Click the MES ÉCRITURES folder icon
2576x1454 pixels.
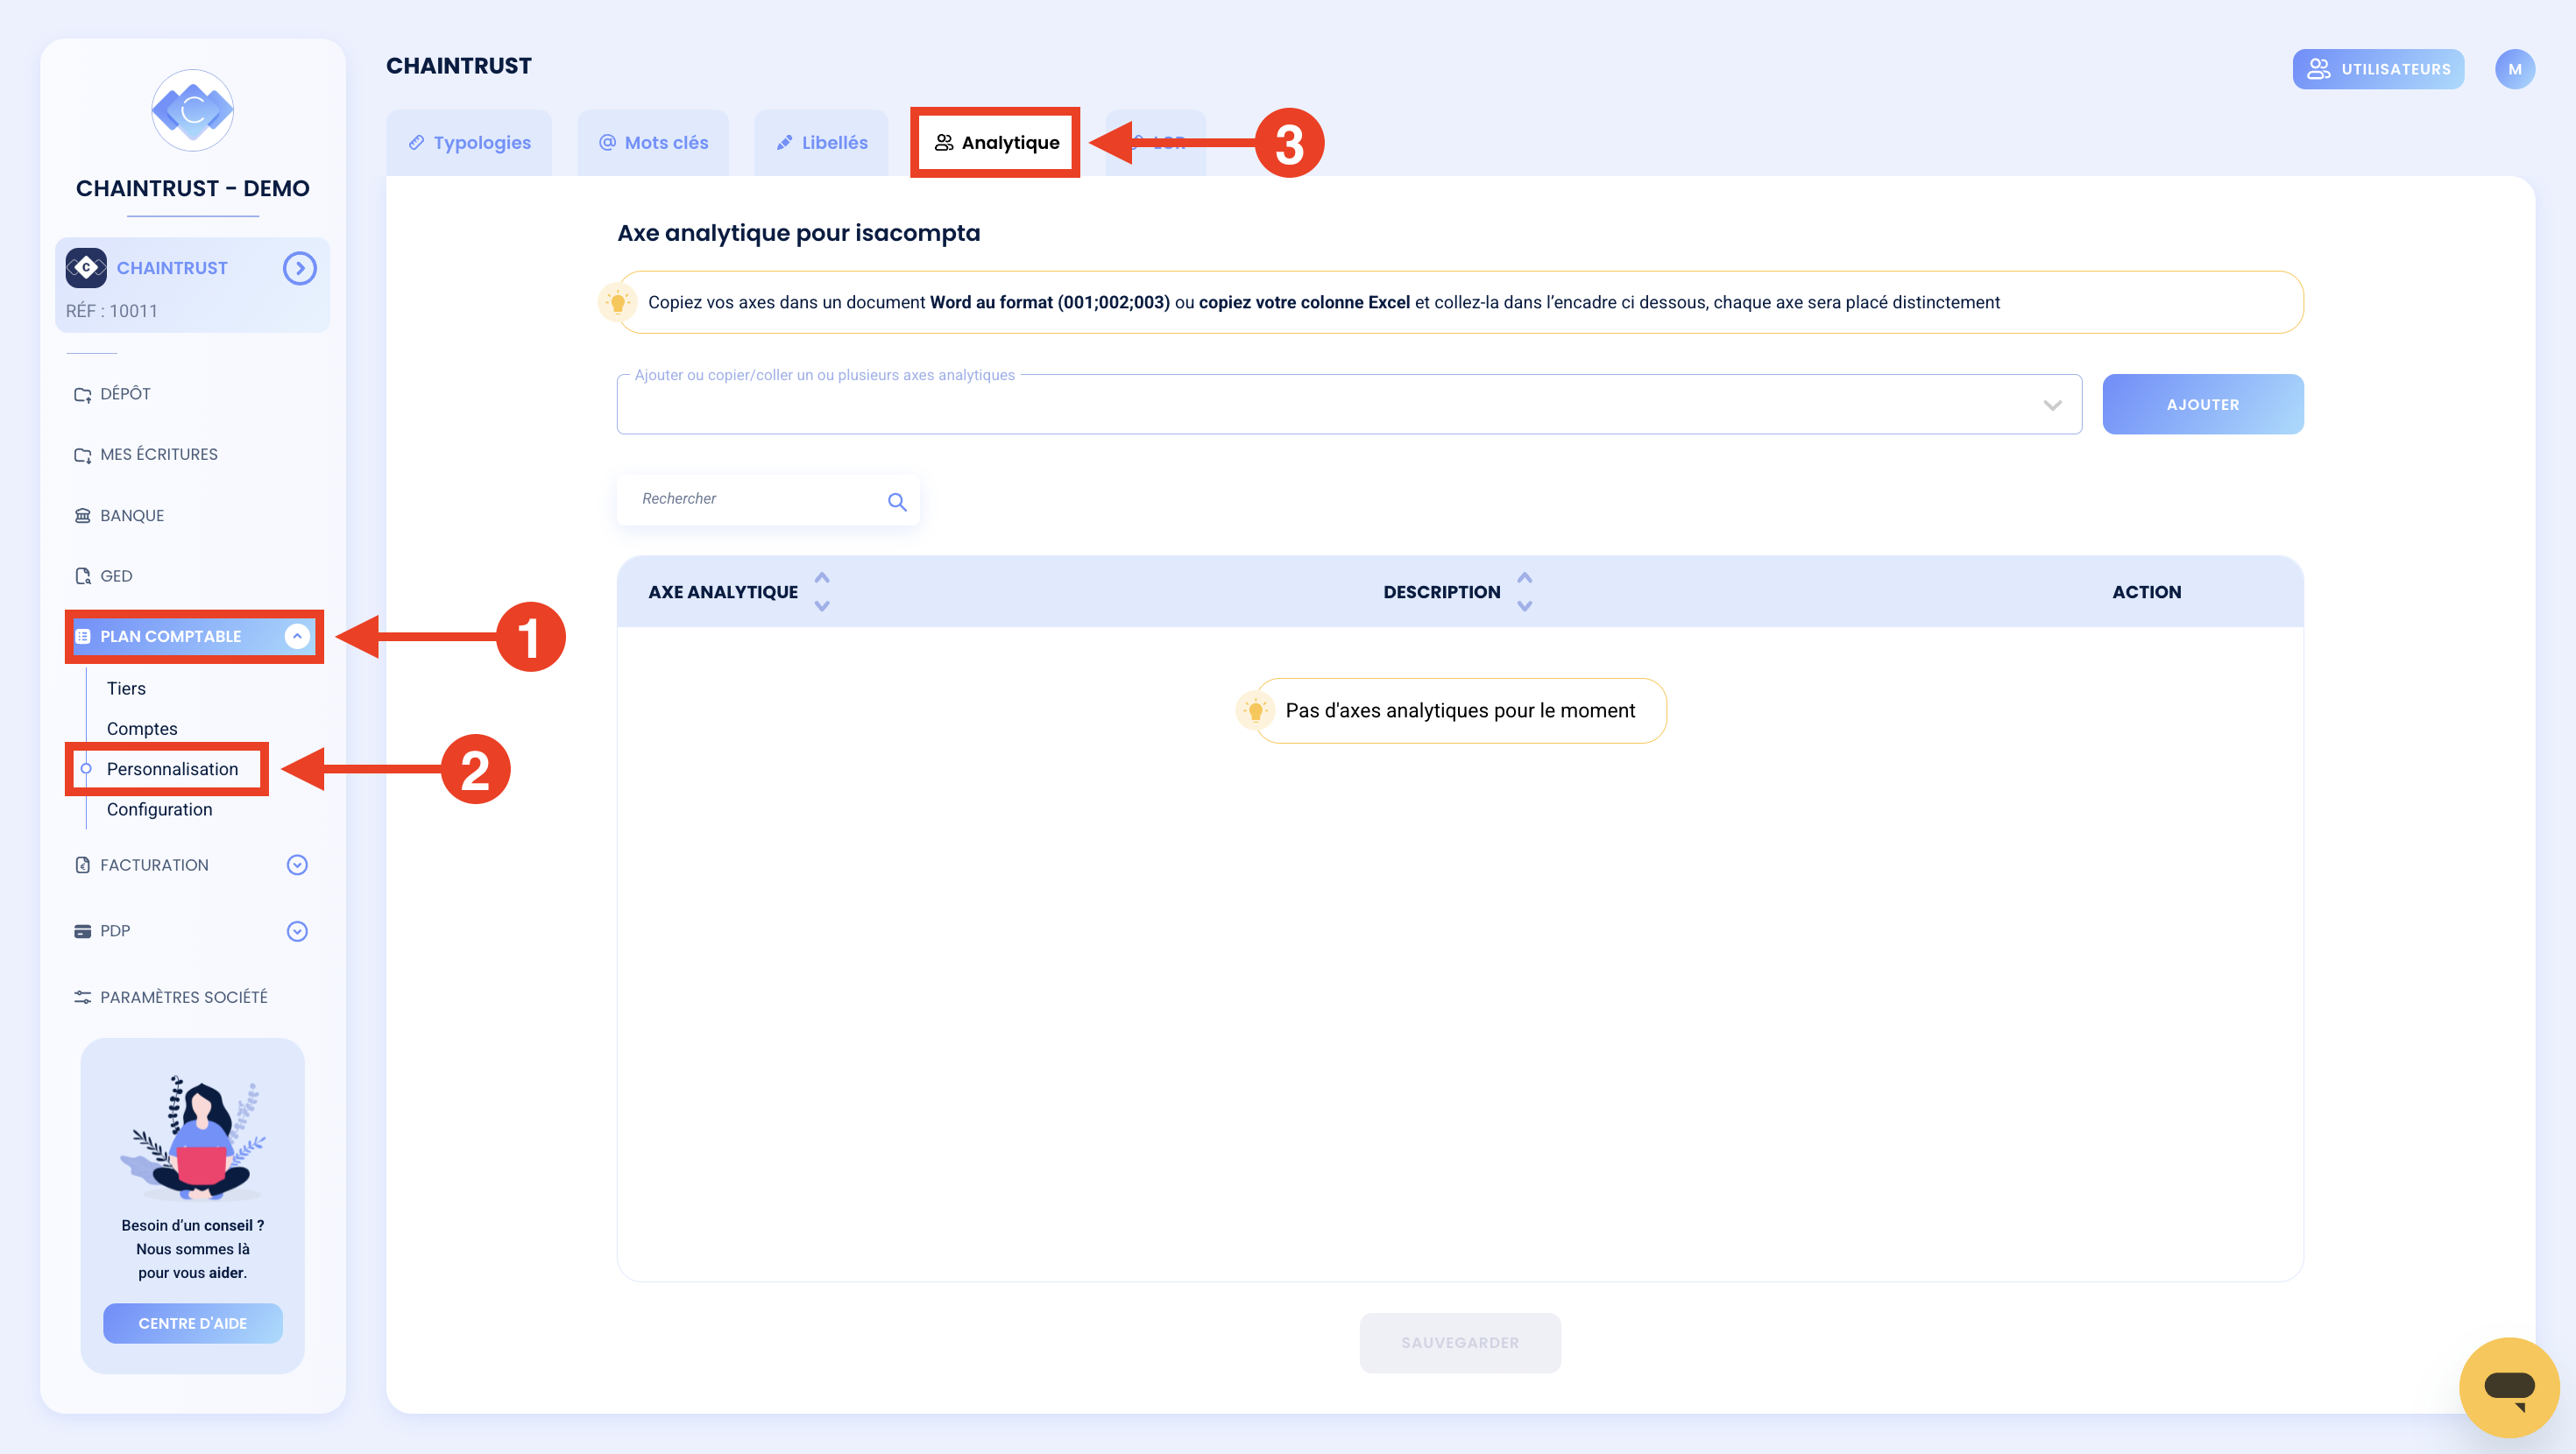82,455
